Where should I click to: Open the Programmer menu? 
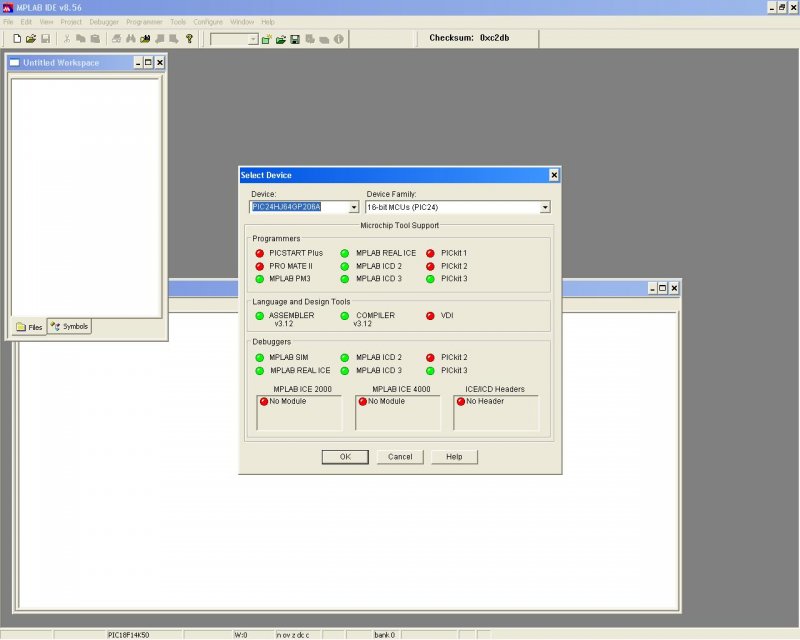(144, 22)
